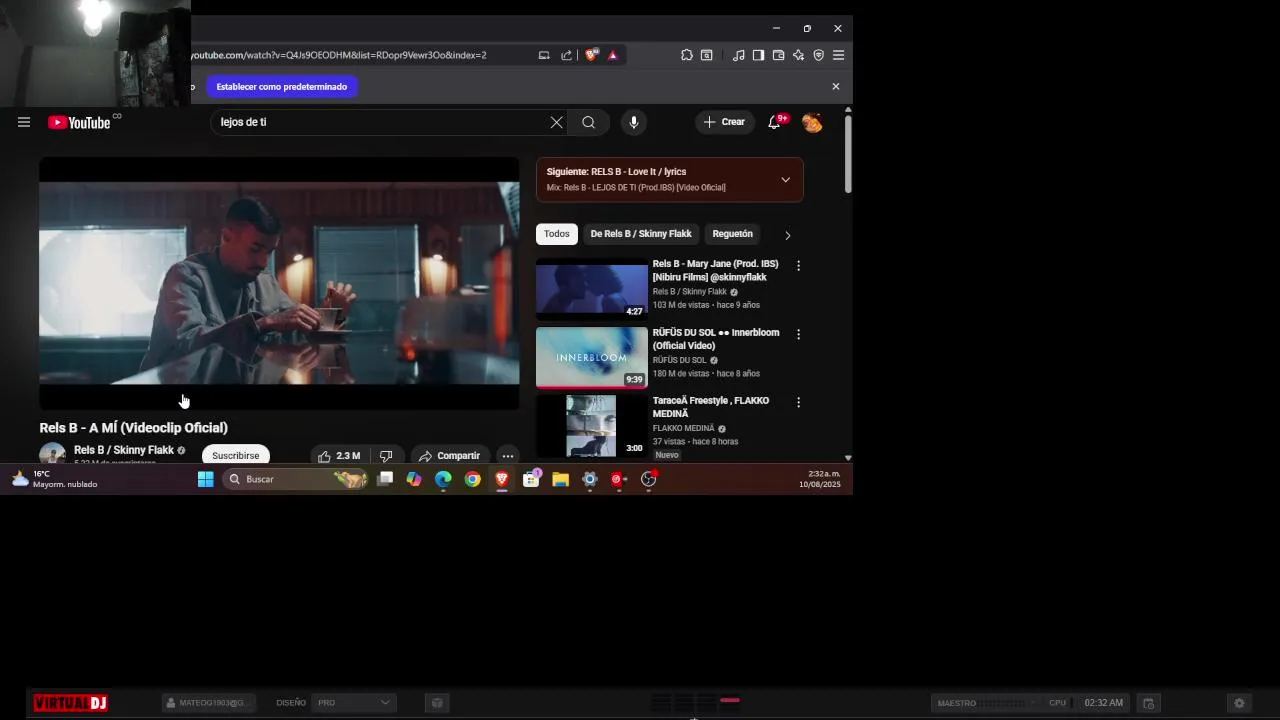Image resolution: width=1280 pixels, height=720 pixels.
Task: Open VirtualDJ settings gear icon
Action: (x=1239, y=703)
